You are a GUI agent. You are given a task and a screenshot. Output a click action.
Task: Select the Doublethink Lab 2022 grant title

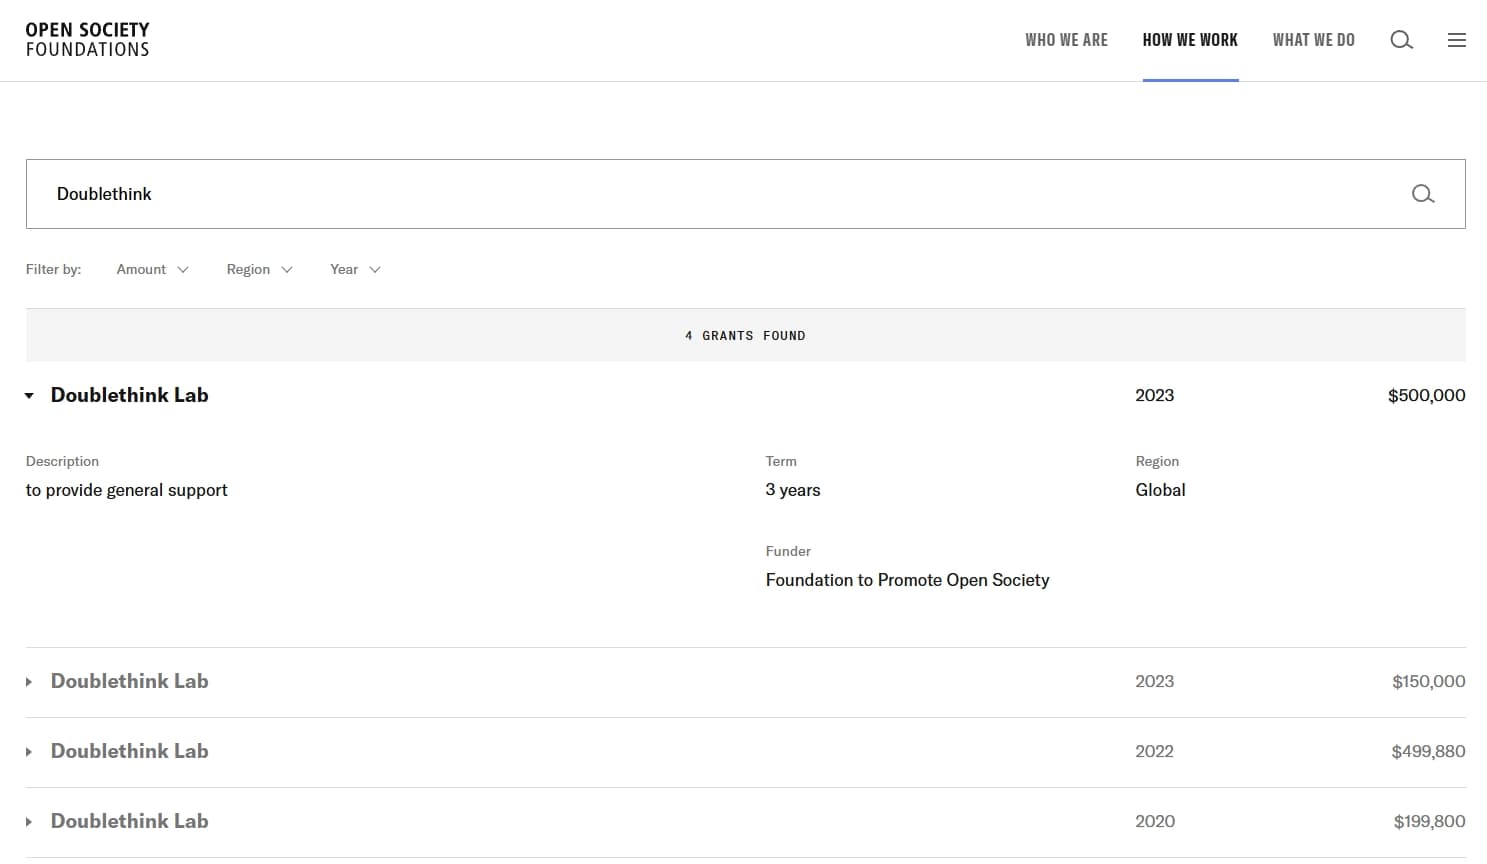(129, 751)
